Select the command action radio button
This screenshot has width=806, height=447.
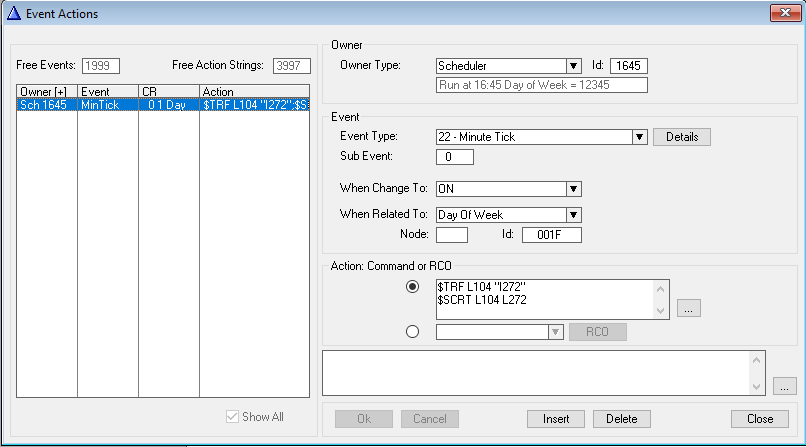coord(412,287)
